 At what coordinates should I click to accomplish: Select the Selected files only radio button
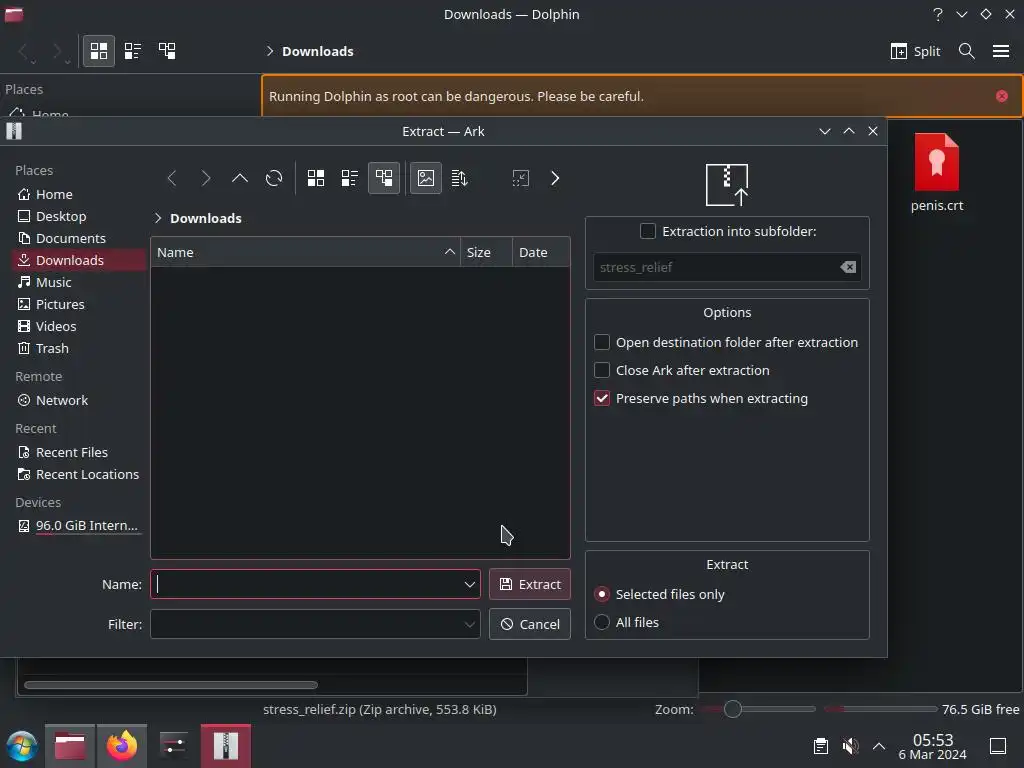point(602,594)
